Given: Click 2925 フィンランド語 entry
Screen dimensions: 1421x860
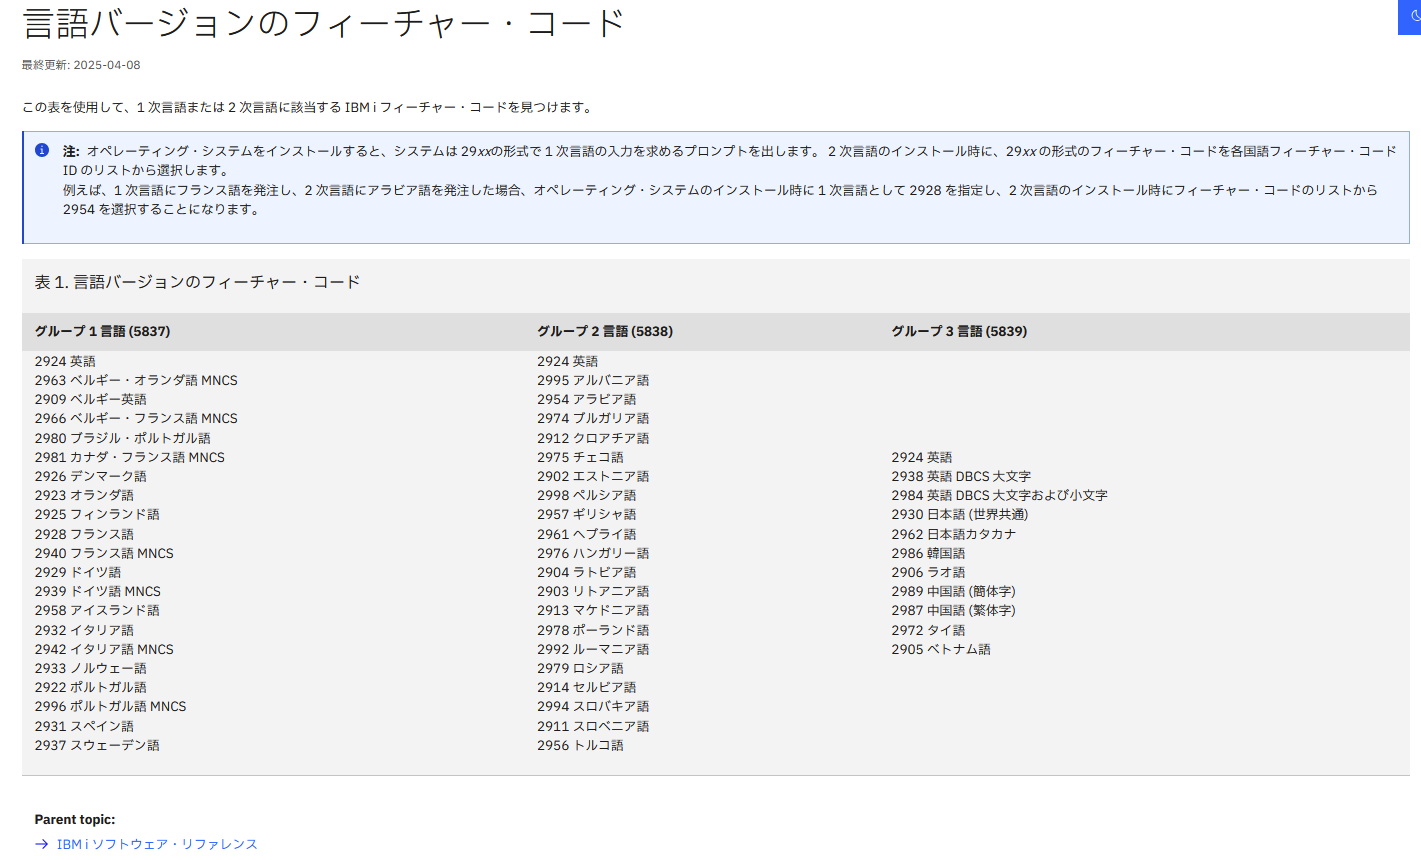Looking at the screenshot, I should tap(97, 514).
